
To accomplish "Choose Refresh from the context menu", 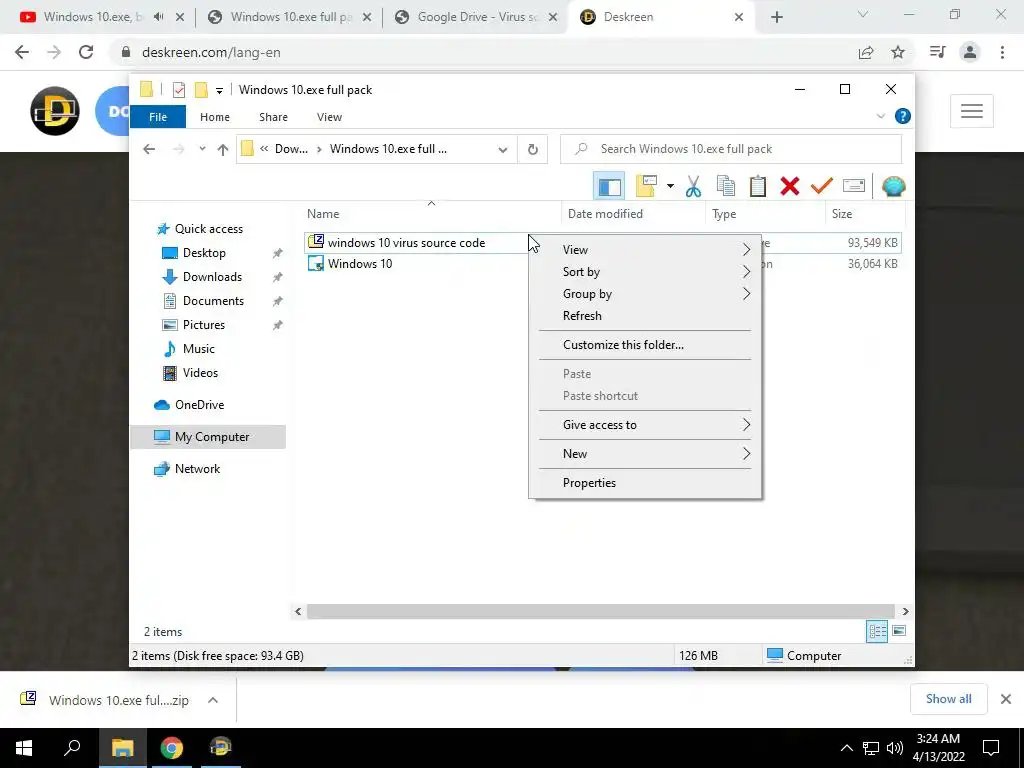I will (645, 315).
